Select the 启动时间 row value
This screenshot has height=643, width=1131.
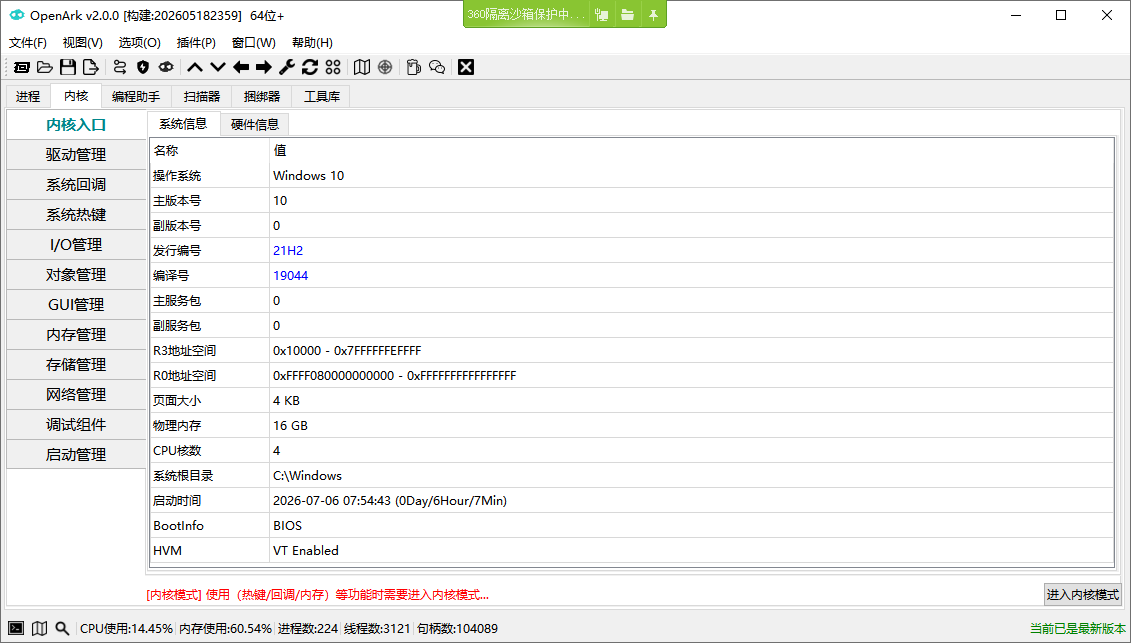pos(390,501)
